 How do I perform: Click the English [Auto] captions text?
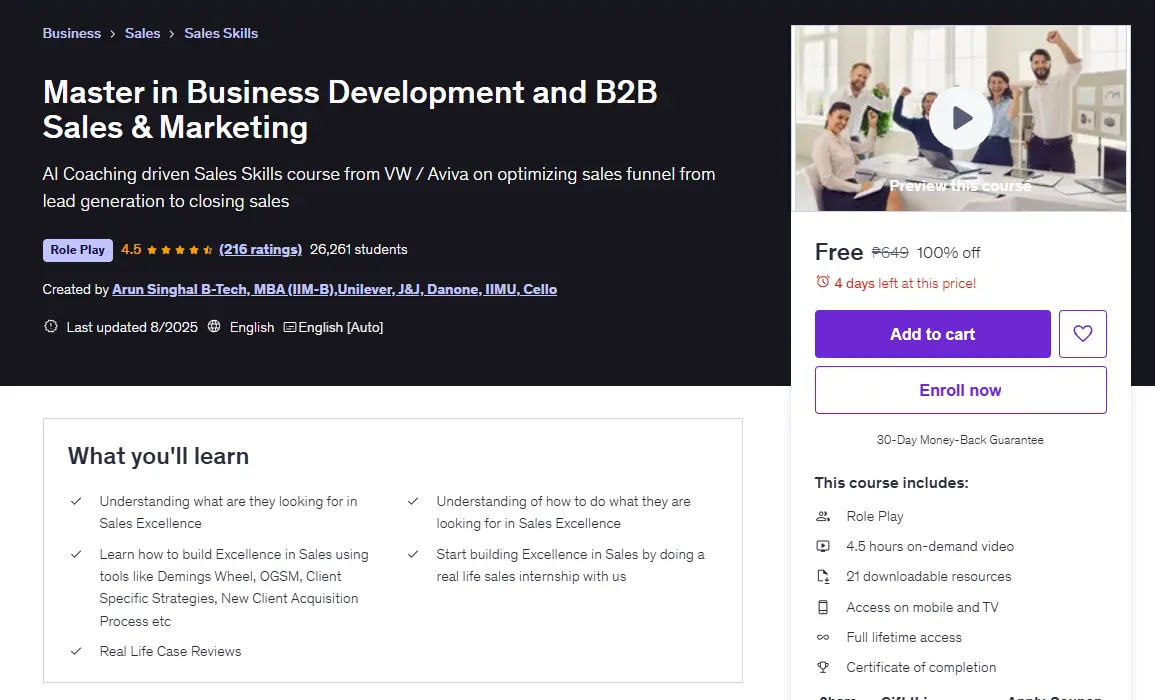point(340,327)
